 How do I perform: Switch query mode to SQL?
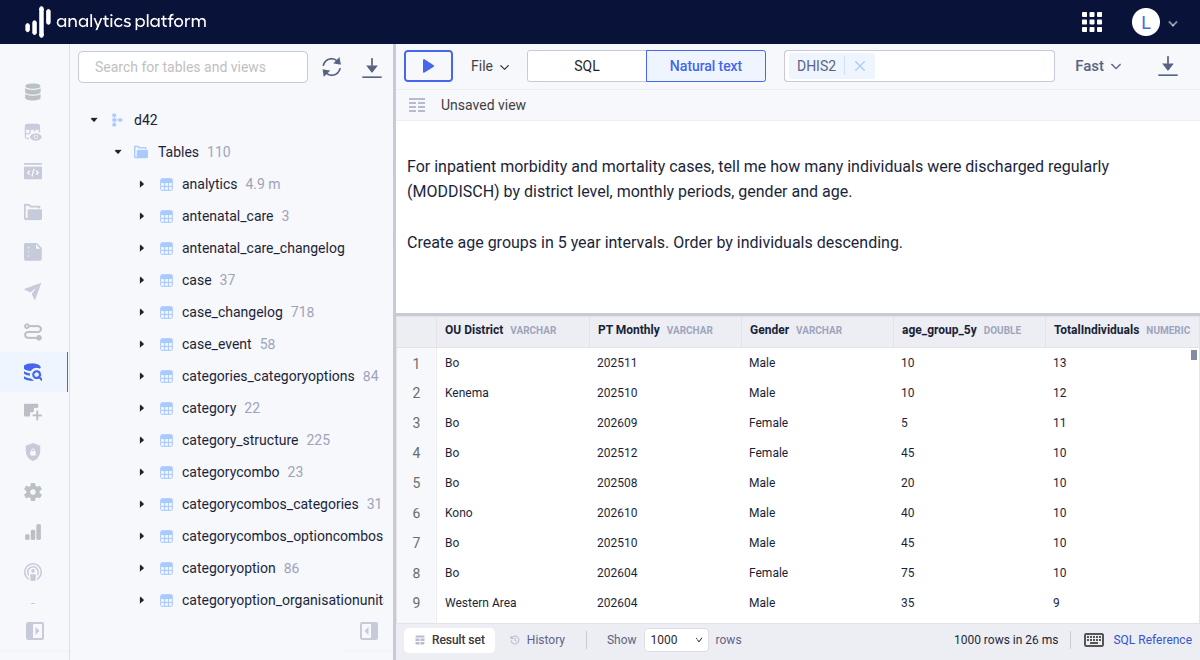[587, 66]
